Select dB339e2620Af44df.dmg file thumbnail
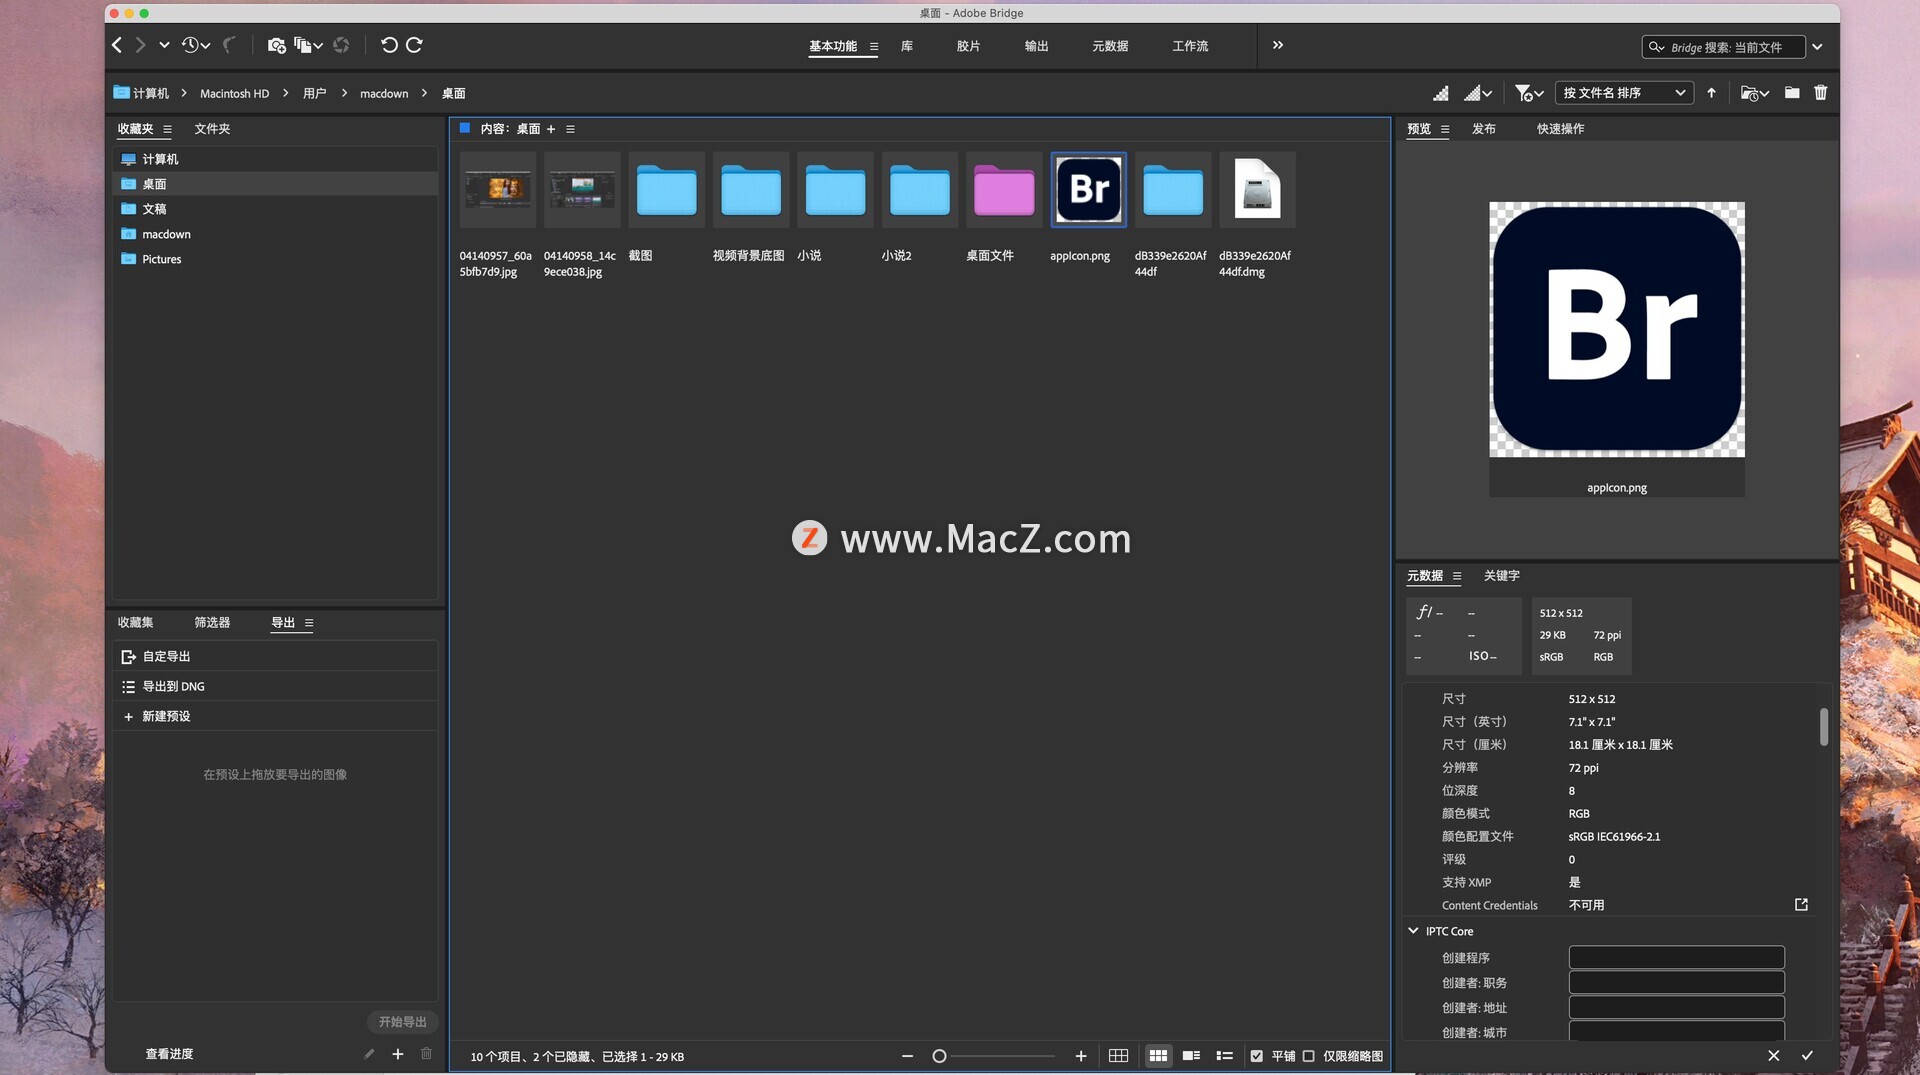This screenshot has width=1920, height=1075. pos(1257,190)
